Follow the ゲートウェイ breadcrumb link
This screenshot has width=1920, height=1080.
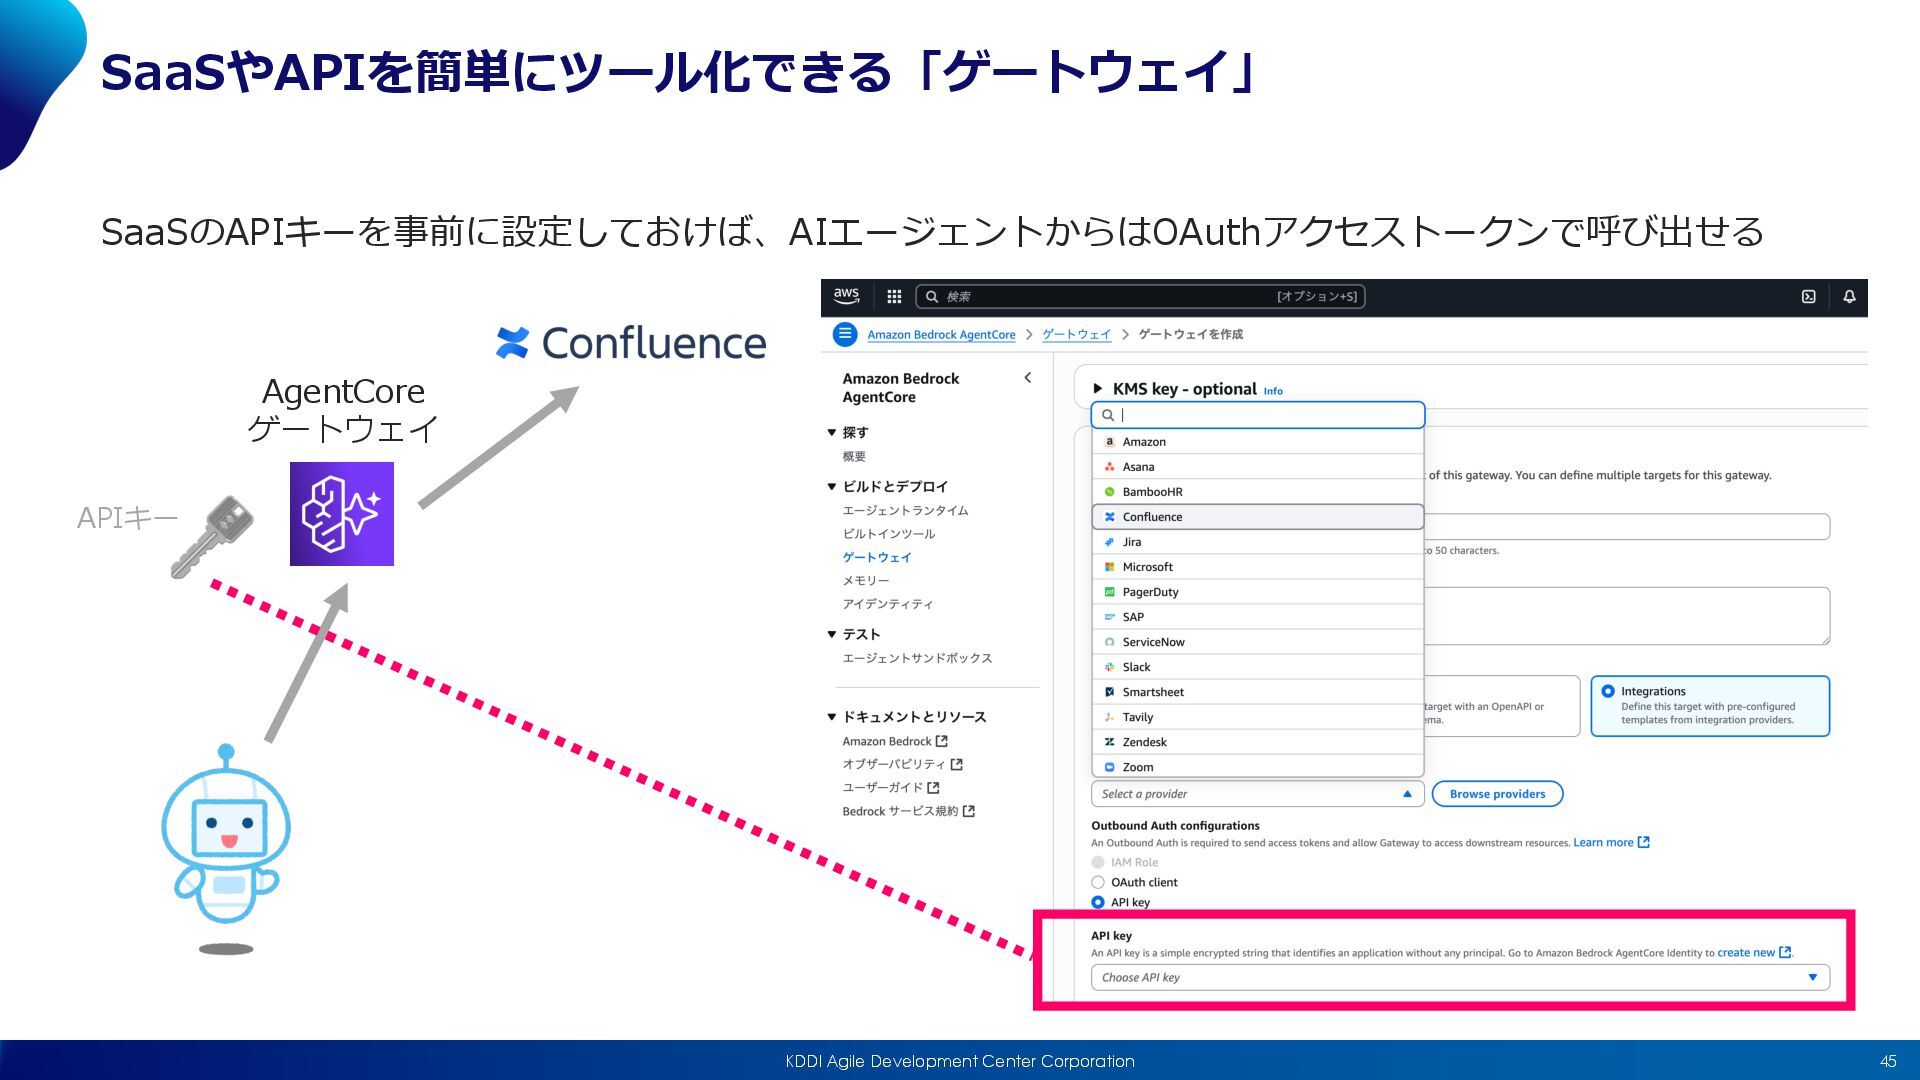[x=1076, y=334]
